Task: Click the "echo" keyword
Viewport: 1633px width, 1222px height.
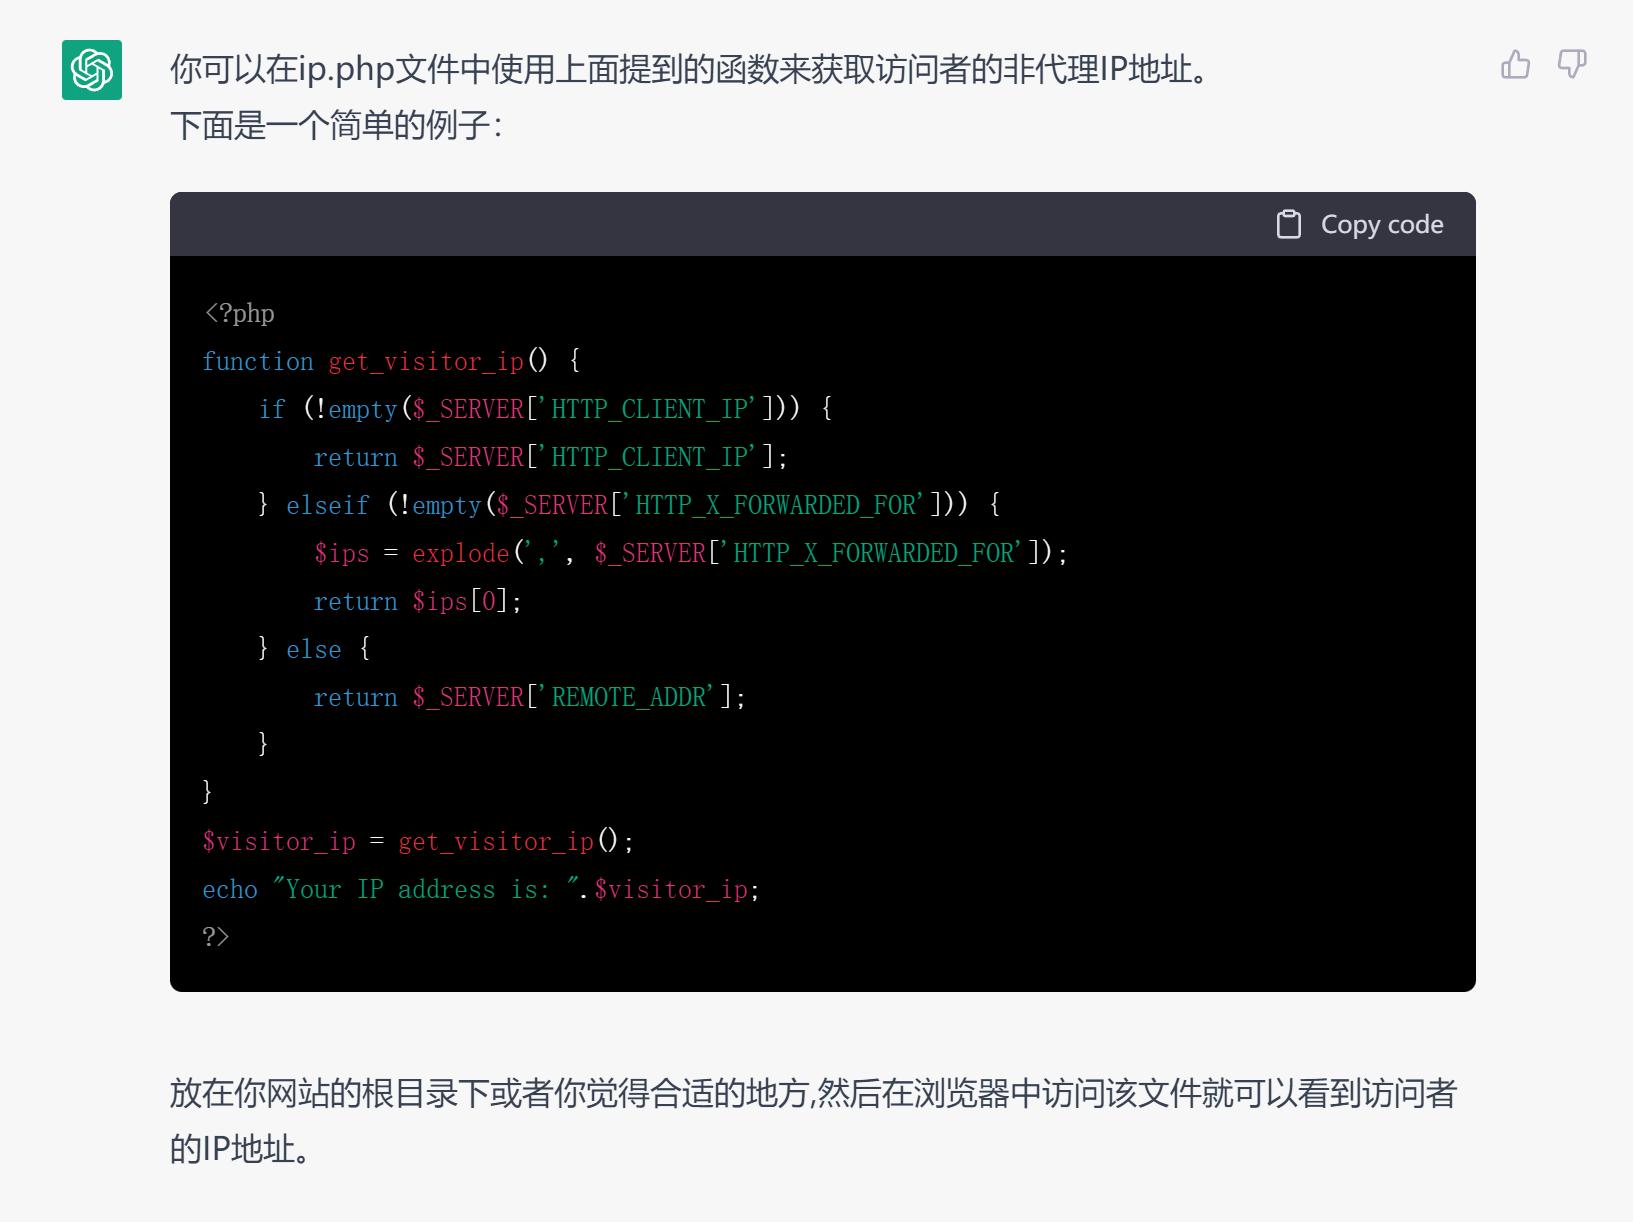Action: coord(230,889)
